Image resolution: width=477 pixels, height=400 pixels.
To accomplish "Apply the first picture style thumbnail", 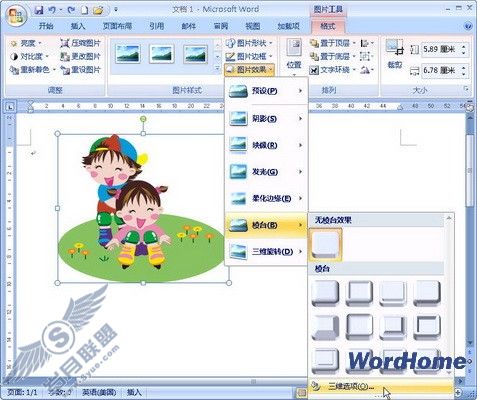I will (128, 54).
